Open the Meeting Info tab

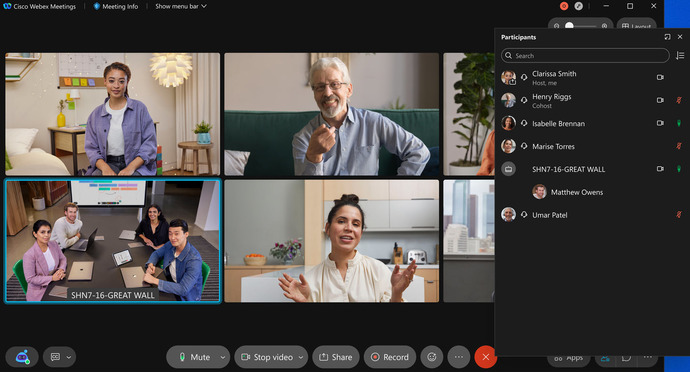coord(116,6)
